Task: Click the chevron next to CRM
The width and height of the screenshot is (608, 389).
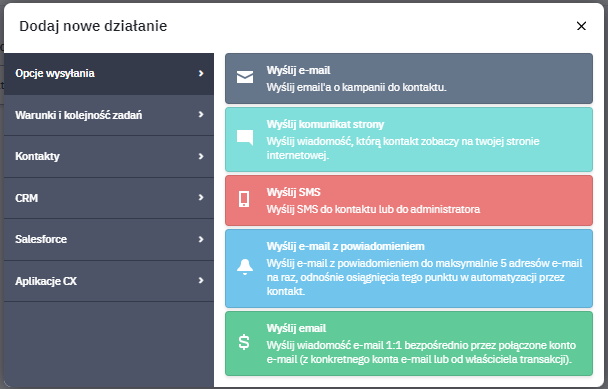Action: [201, 197]
